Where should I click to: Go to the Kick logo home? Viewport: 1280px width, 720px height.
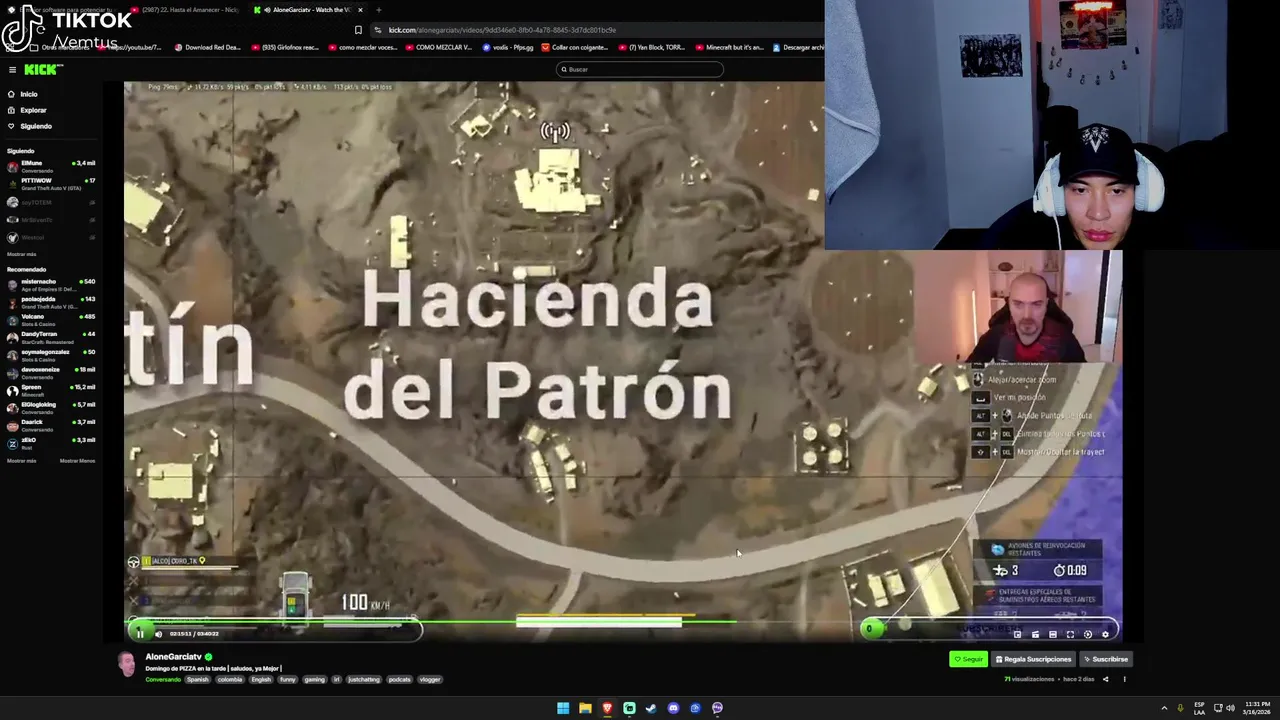(x=43, y=69)
